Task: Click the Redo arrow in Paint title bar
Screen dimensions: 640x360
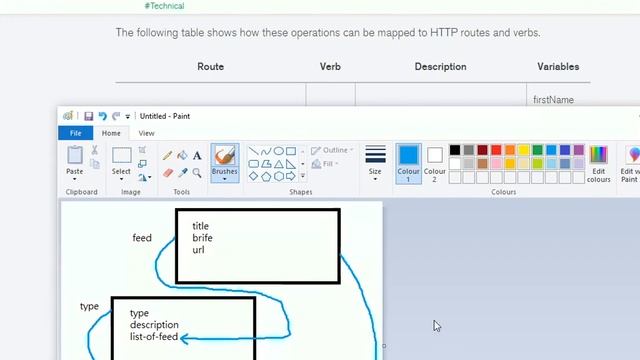Action: pos(116,116)
